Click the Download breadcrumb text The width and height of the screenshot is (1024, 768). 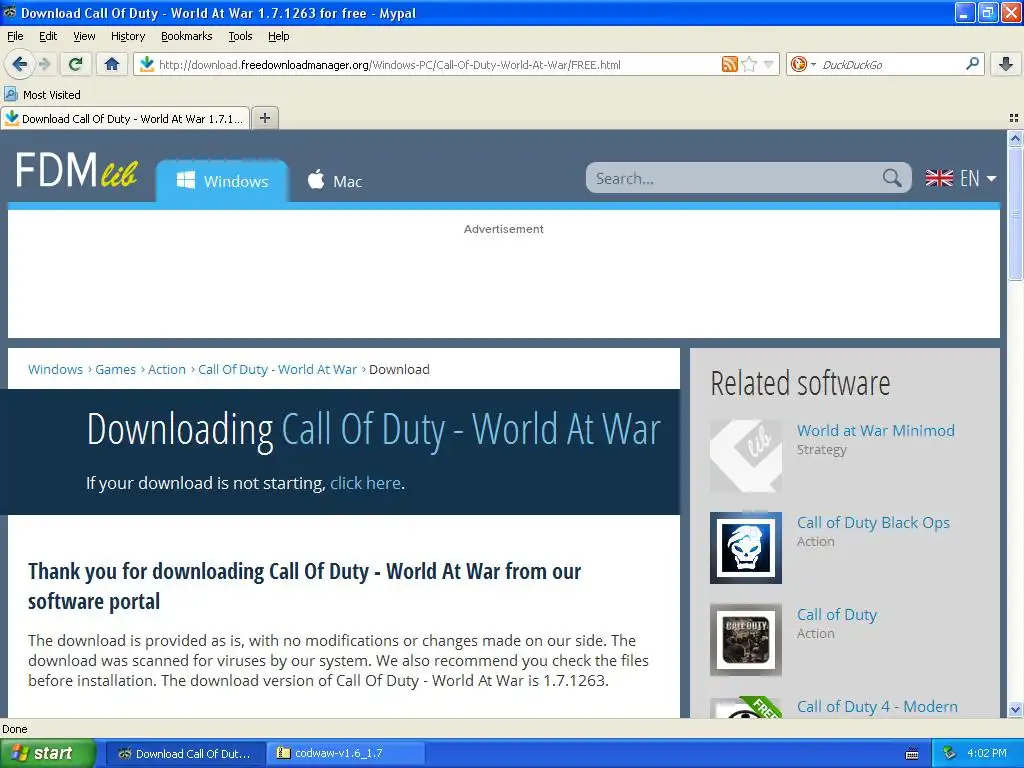tap(399, 369)
